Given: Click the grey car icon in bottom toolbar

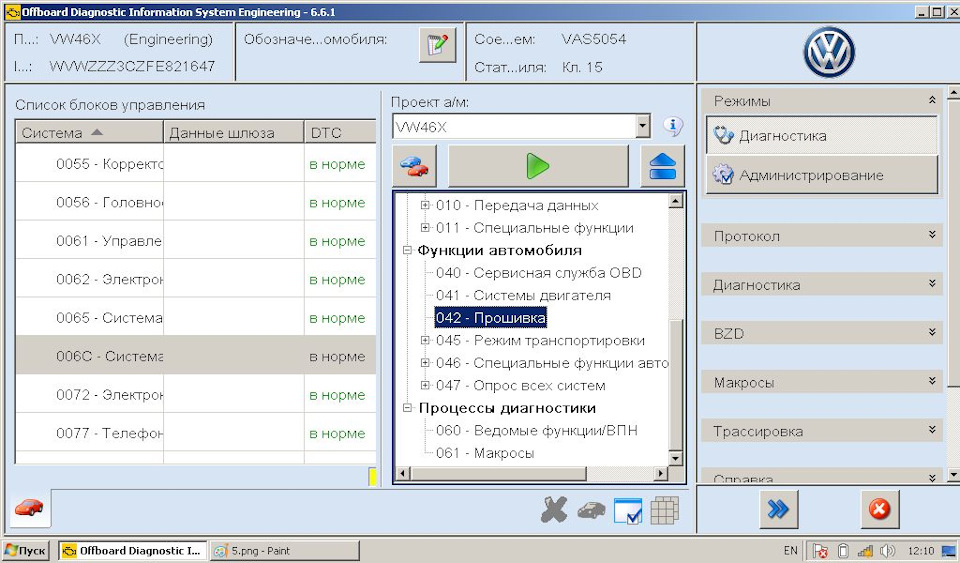Looking at the screenshot, I should [x=591, y=510].
